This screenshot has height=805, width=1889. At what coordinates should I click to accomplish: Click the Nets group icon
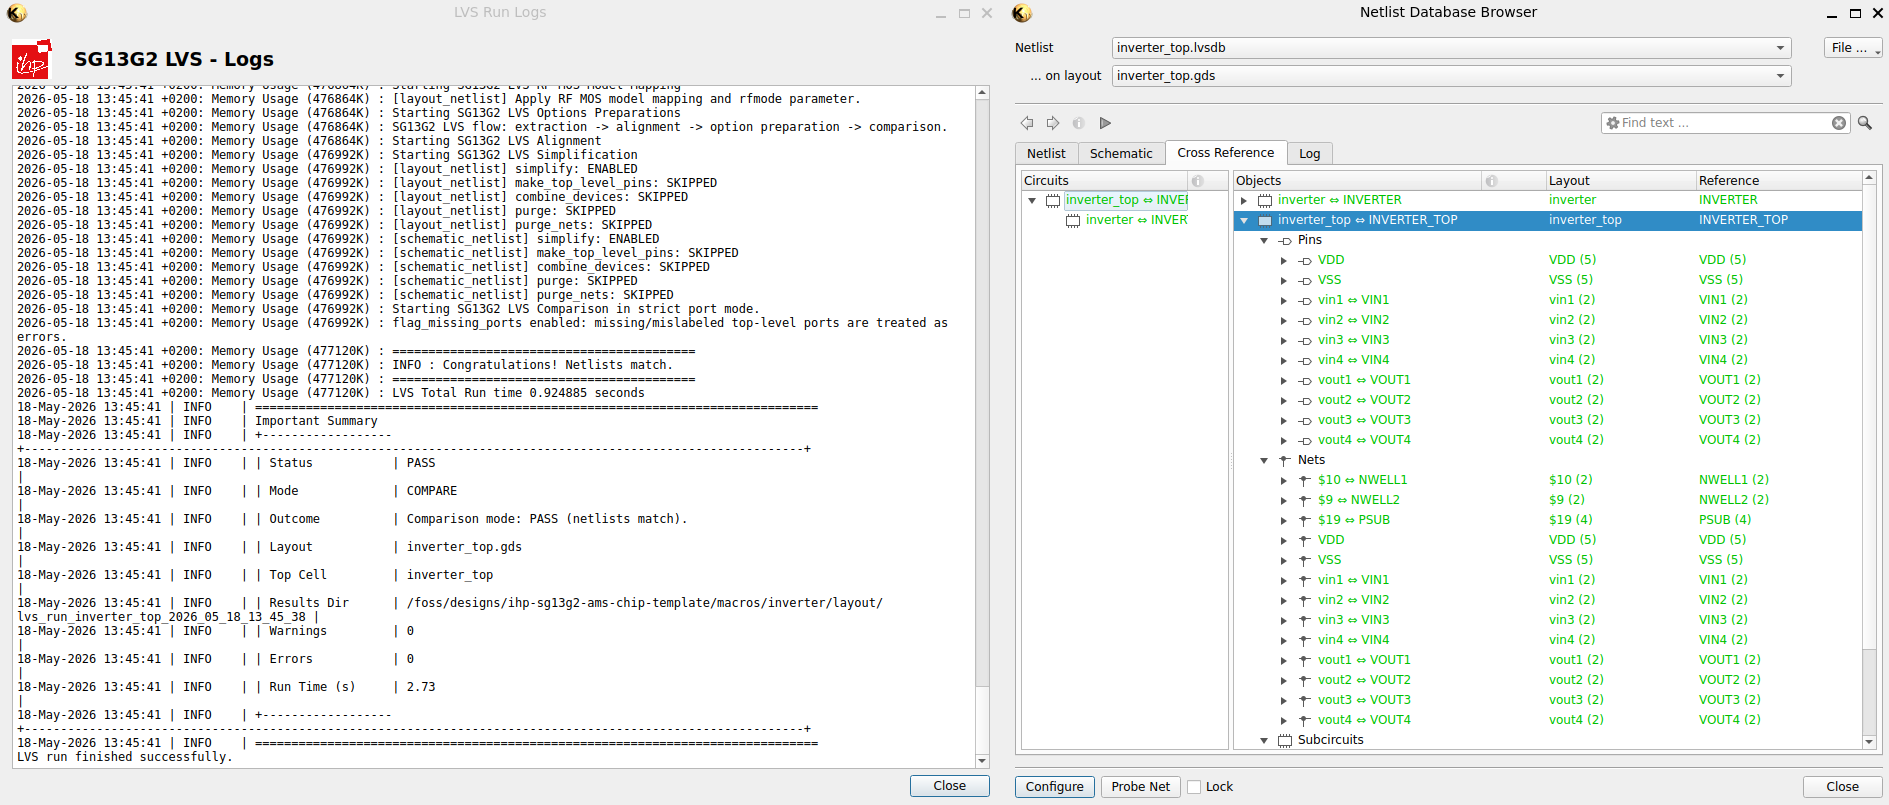point(1285,460)
